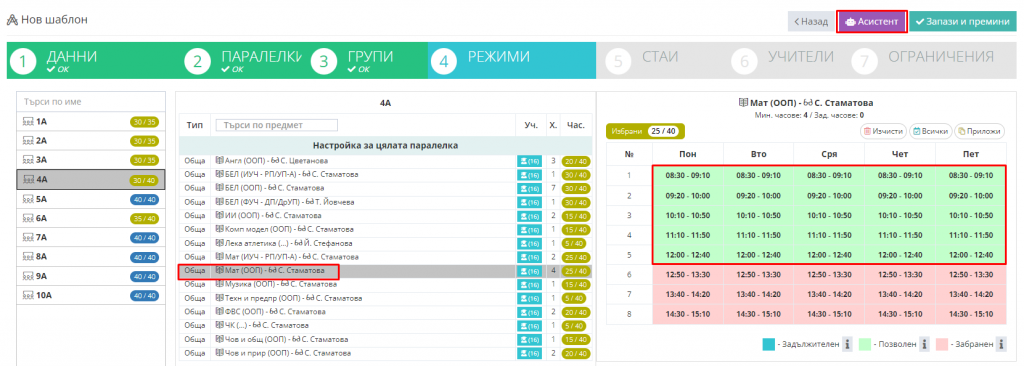Go to step 2 ПАРАЛЕЛКИ

pyautogui.click(x=242, y=61)
